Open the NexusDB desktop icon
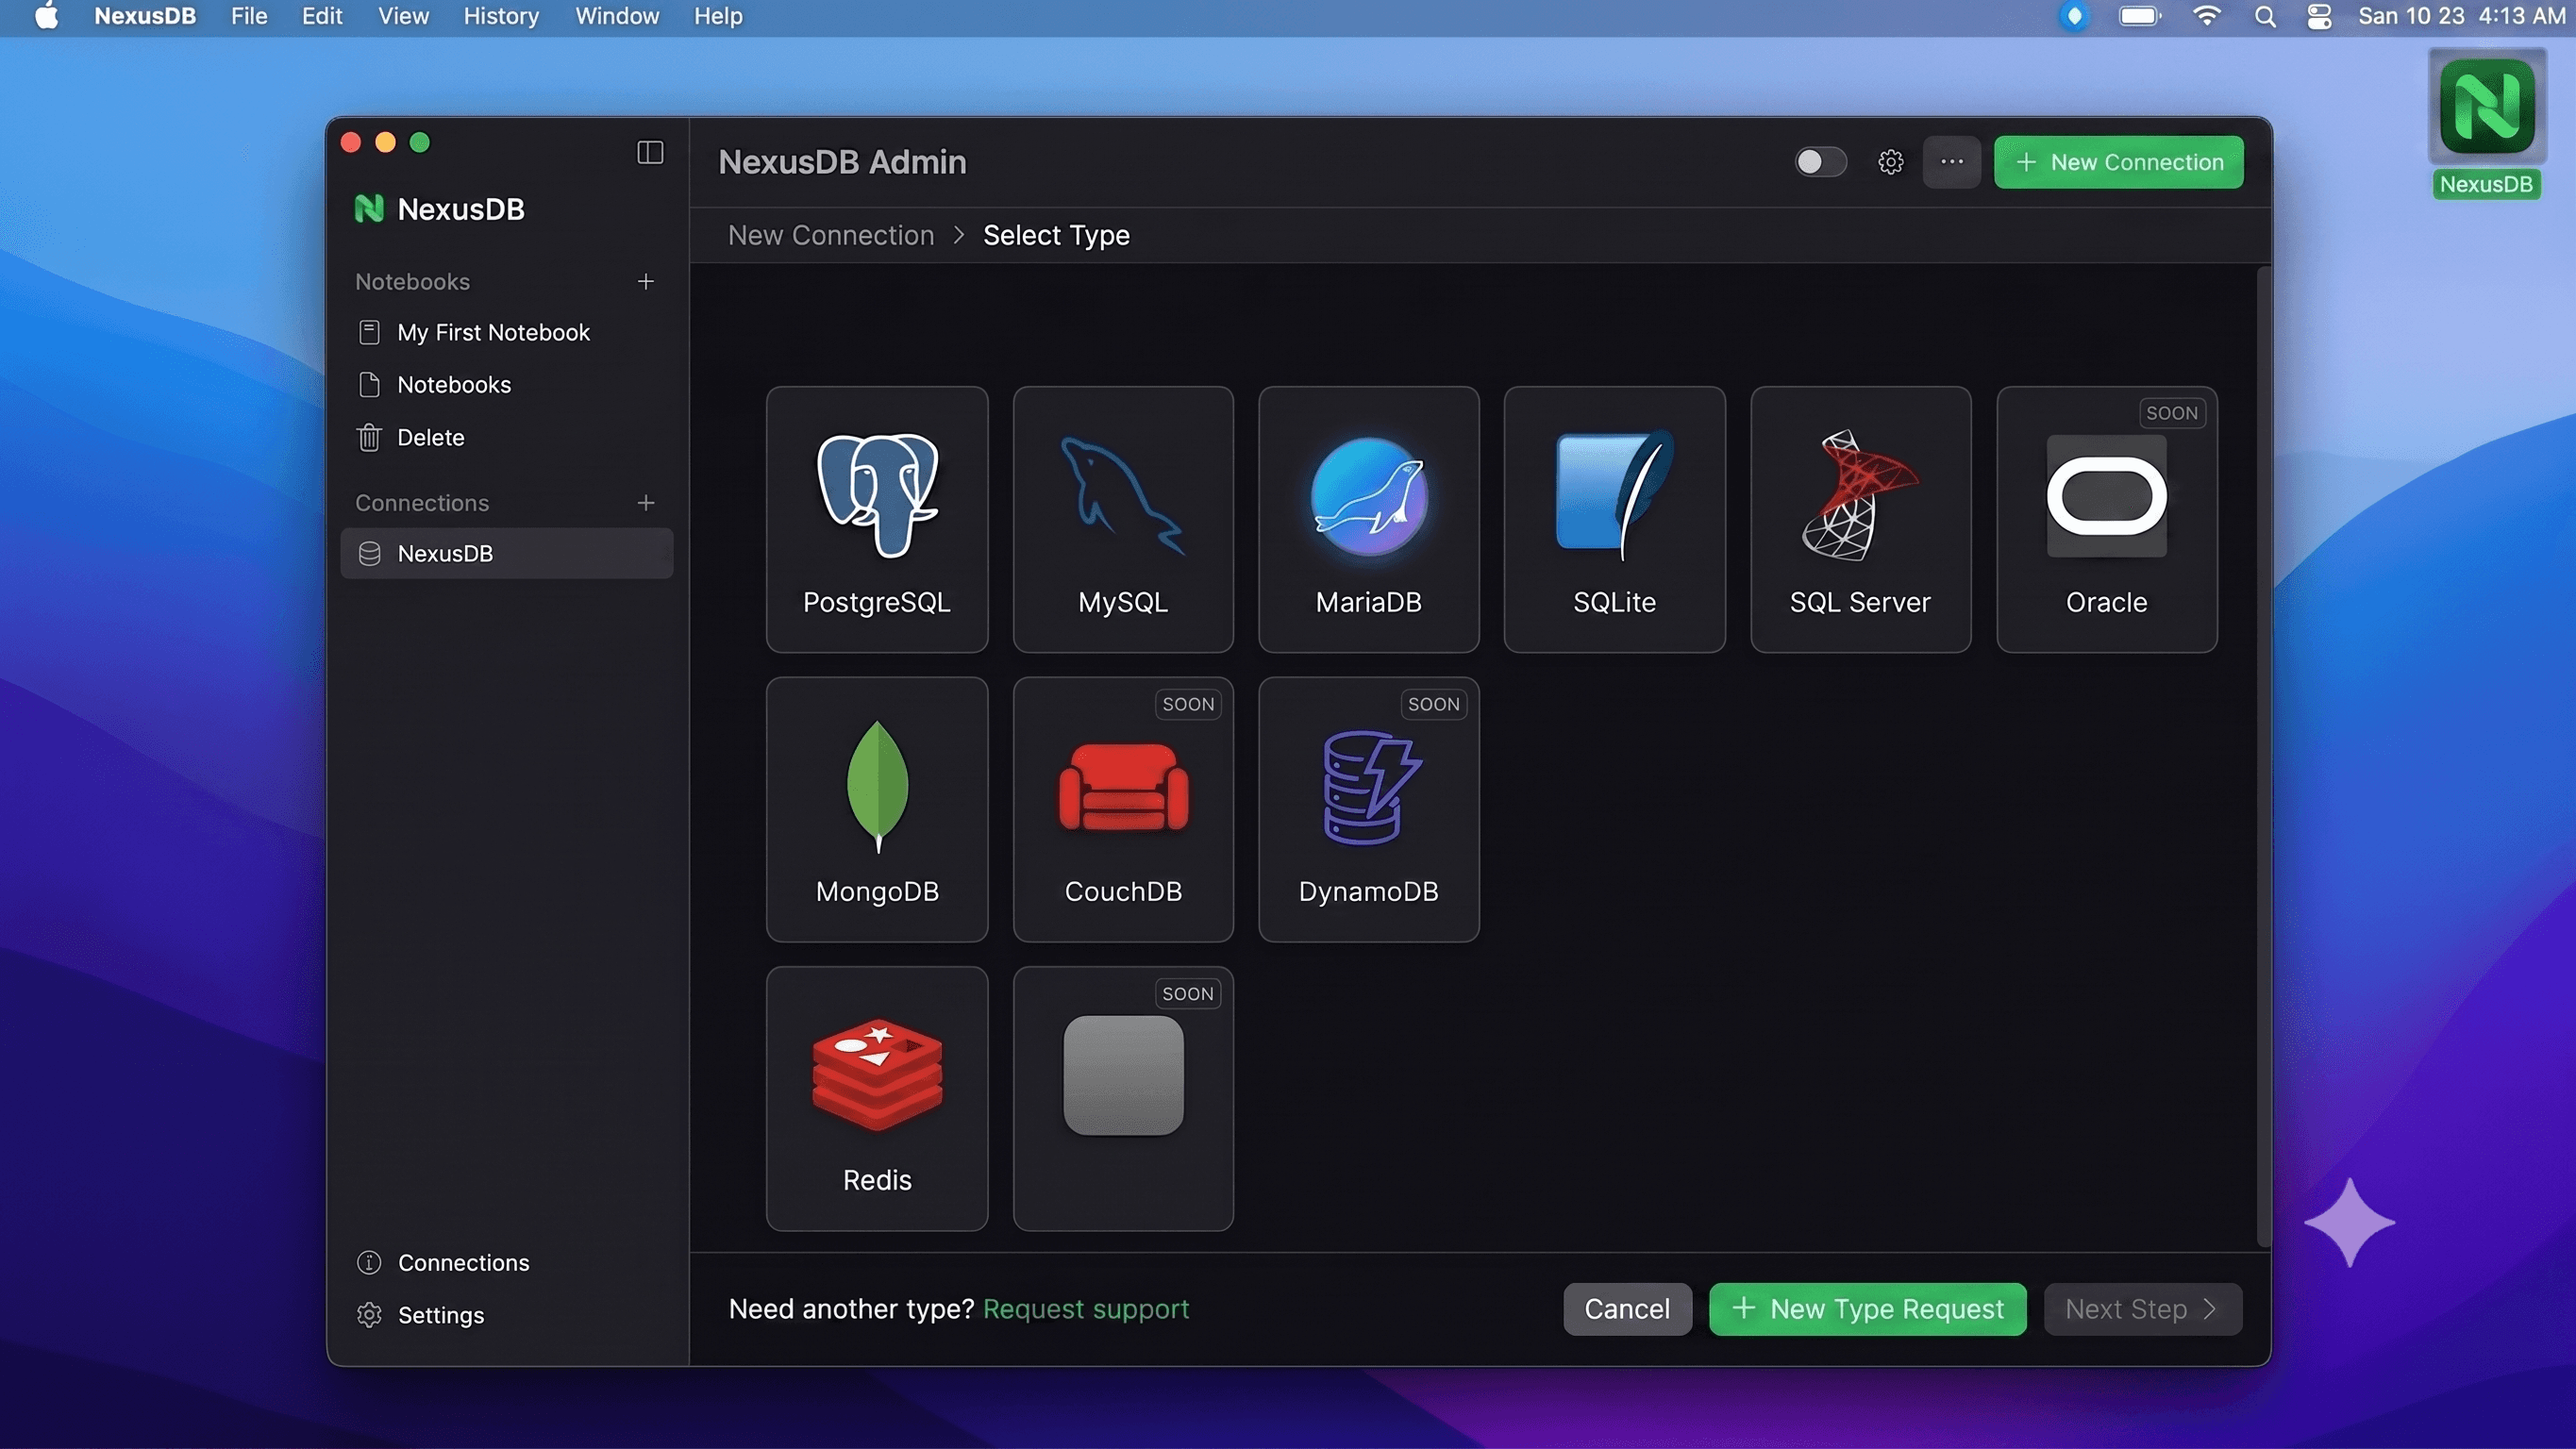The height and width of the screenshot is (1449, 2576). [2486, 125]
